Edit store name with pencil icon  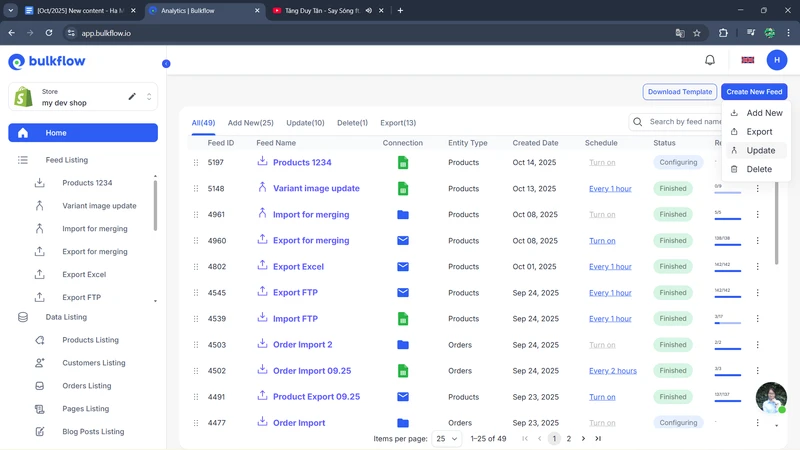132,96
